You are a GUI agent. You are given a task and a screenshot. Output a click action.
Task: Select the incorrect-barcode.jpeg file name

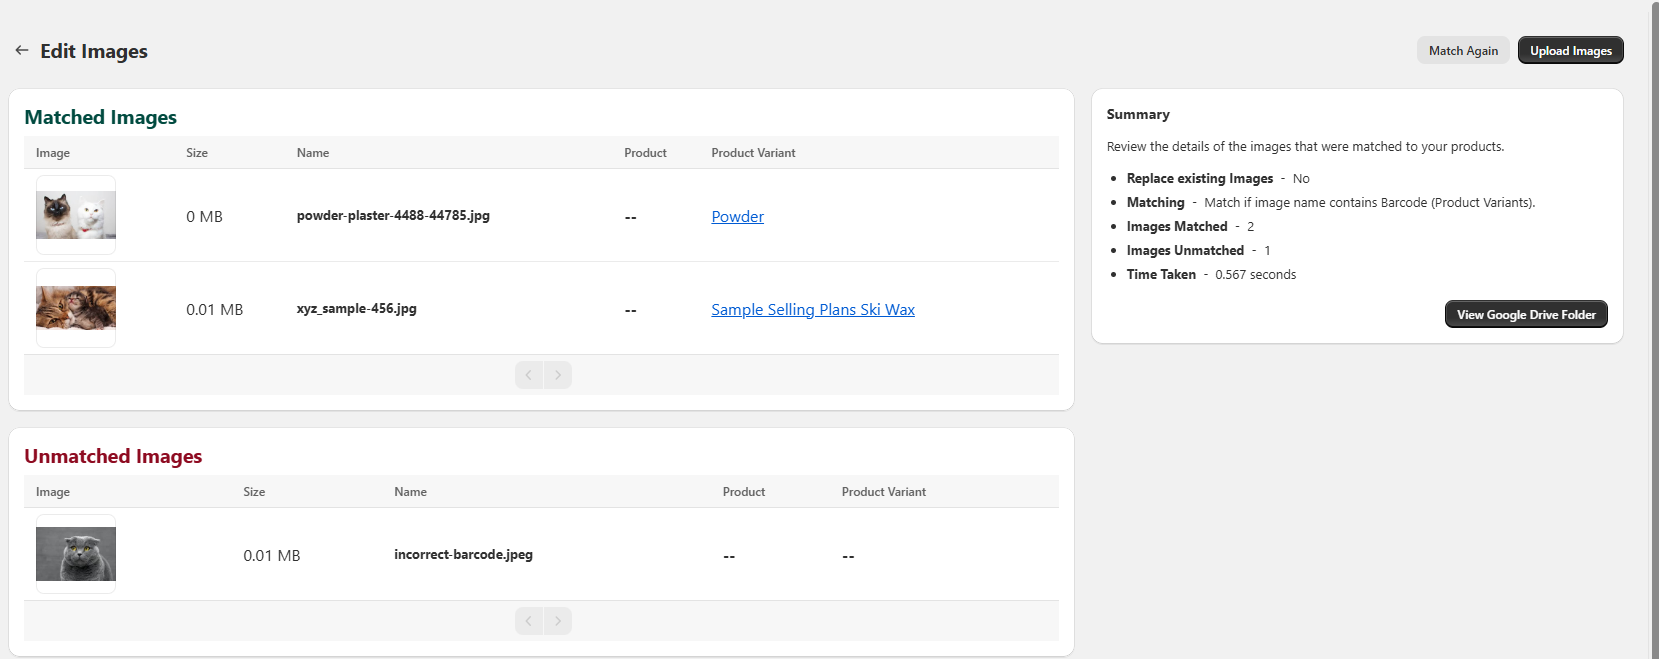pos(463,554)
